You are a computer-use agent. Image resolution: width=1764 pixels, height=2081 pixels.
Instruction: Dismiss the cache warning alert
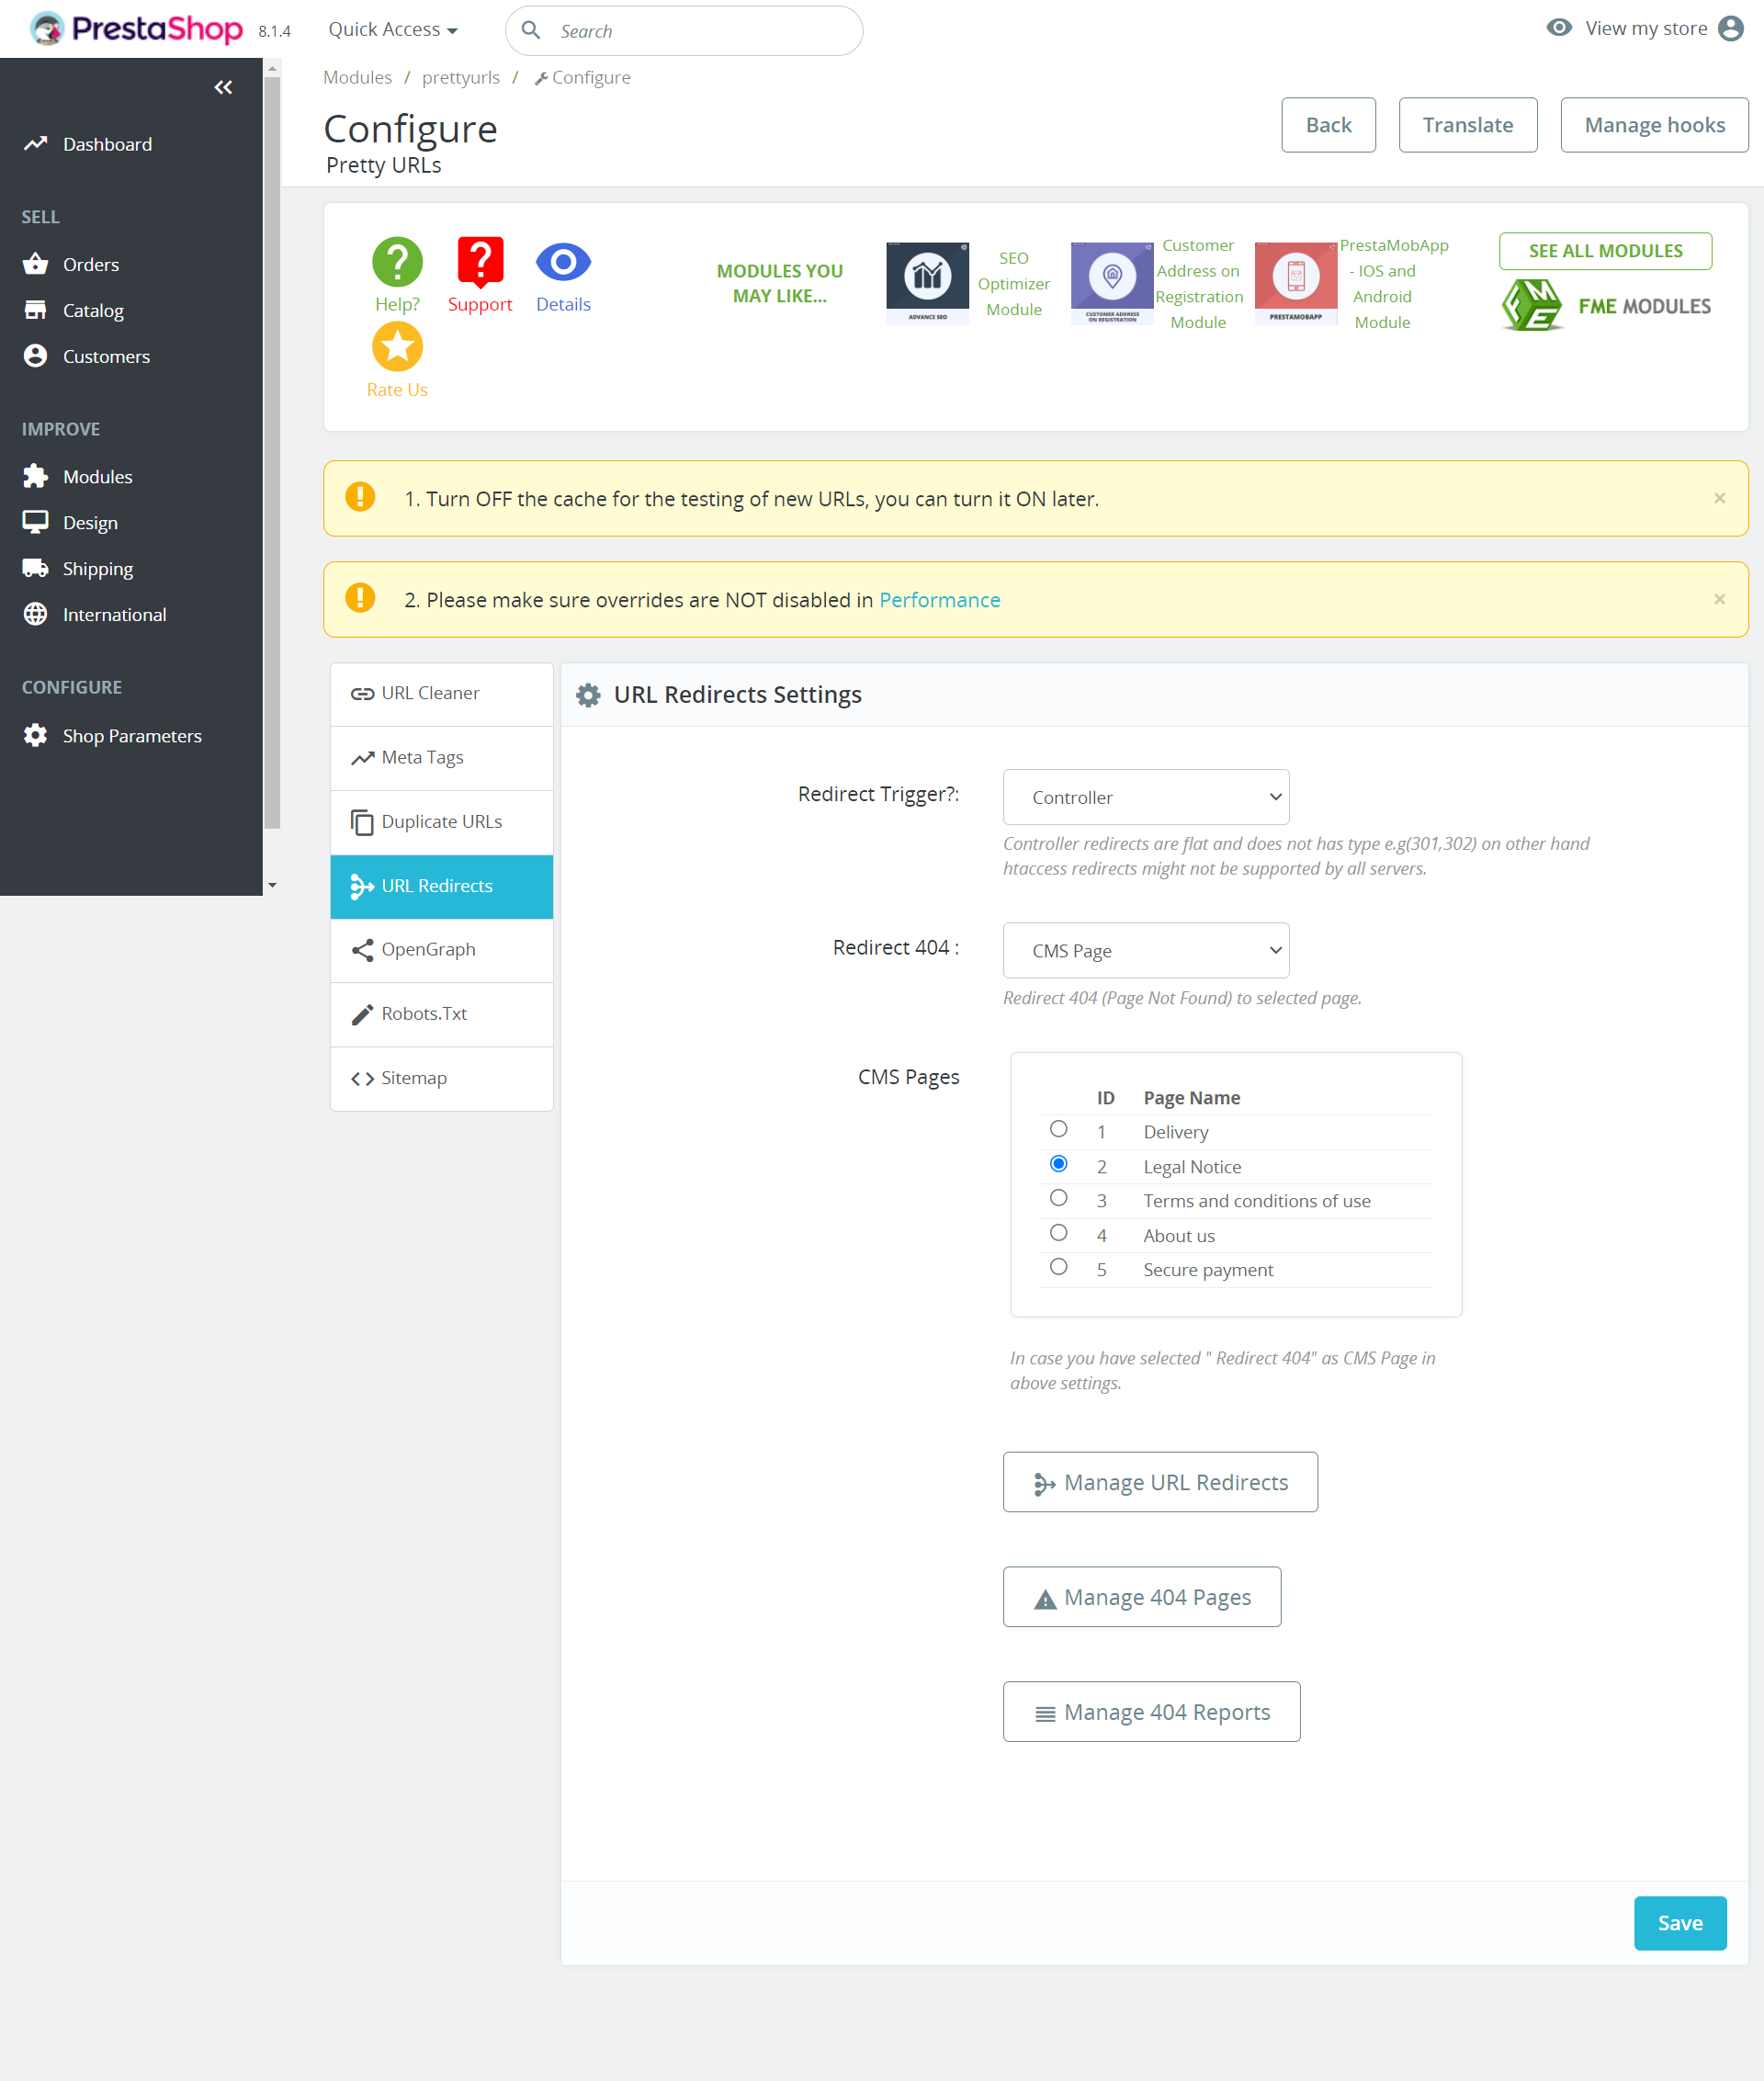coord(1719,498)
